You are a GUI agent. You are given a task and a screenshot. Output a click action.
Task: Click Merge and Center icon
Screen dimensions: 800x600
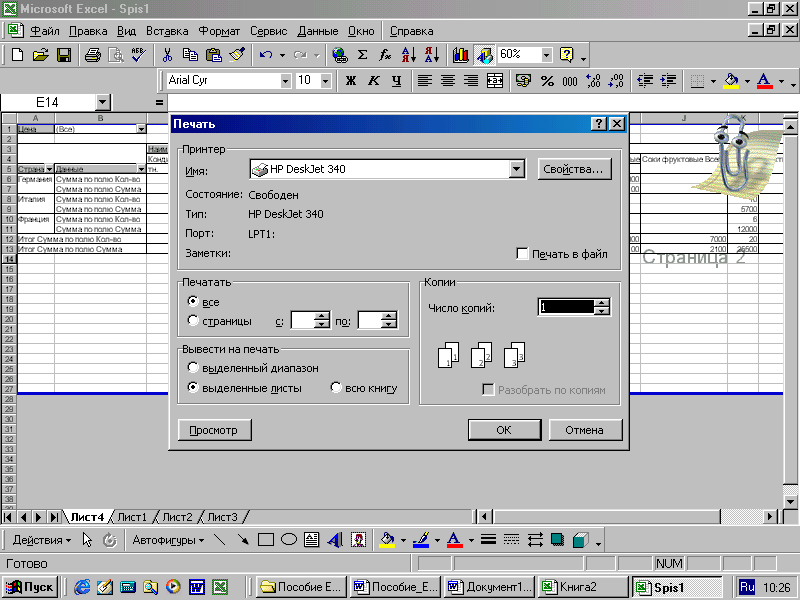(x=494, y=81)
